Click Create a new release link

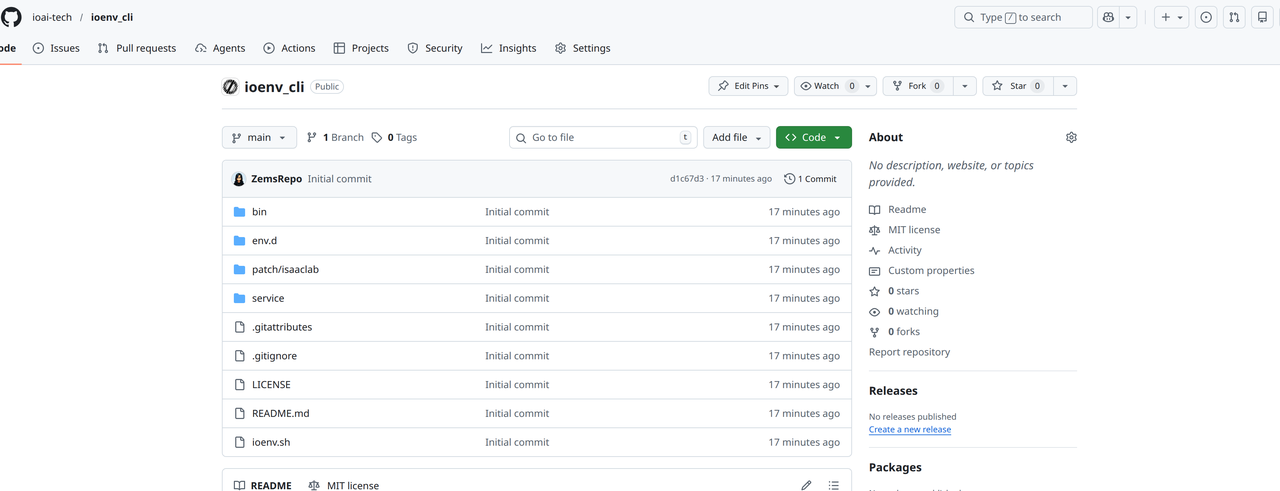point(909,430)
